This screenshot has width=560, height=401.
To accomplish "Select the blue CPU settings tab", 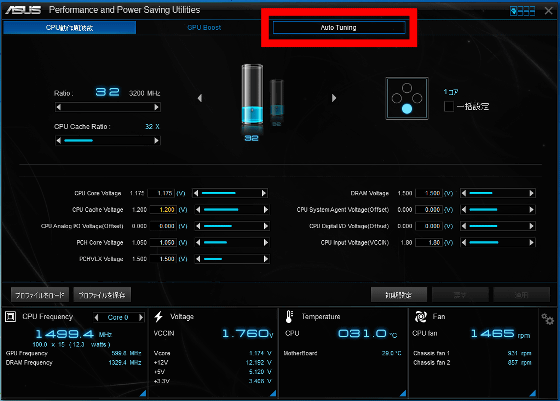I will pyautogui.click(x=70, y=27).
